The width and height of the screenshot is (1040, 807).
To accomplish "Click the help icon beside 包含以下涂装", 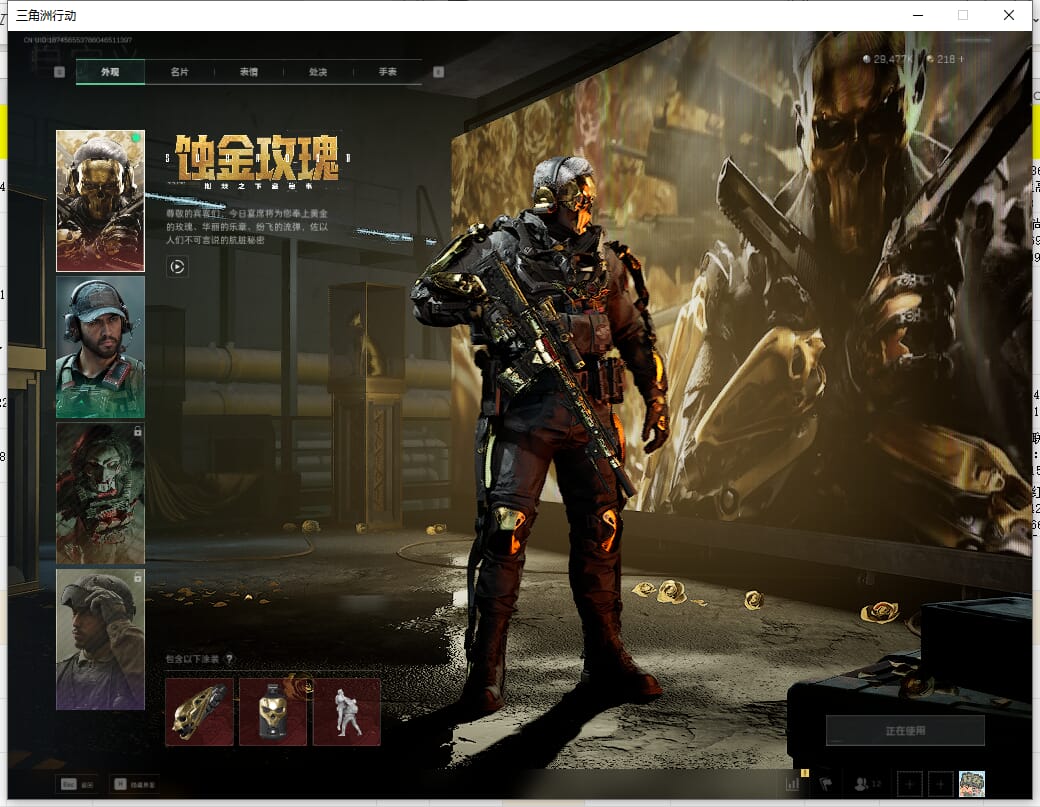I will pos(229,659).
